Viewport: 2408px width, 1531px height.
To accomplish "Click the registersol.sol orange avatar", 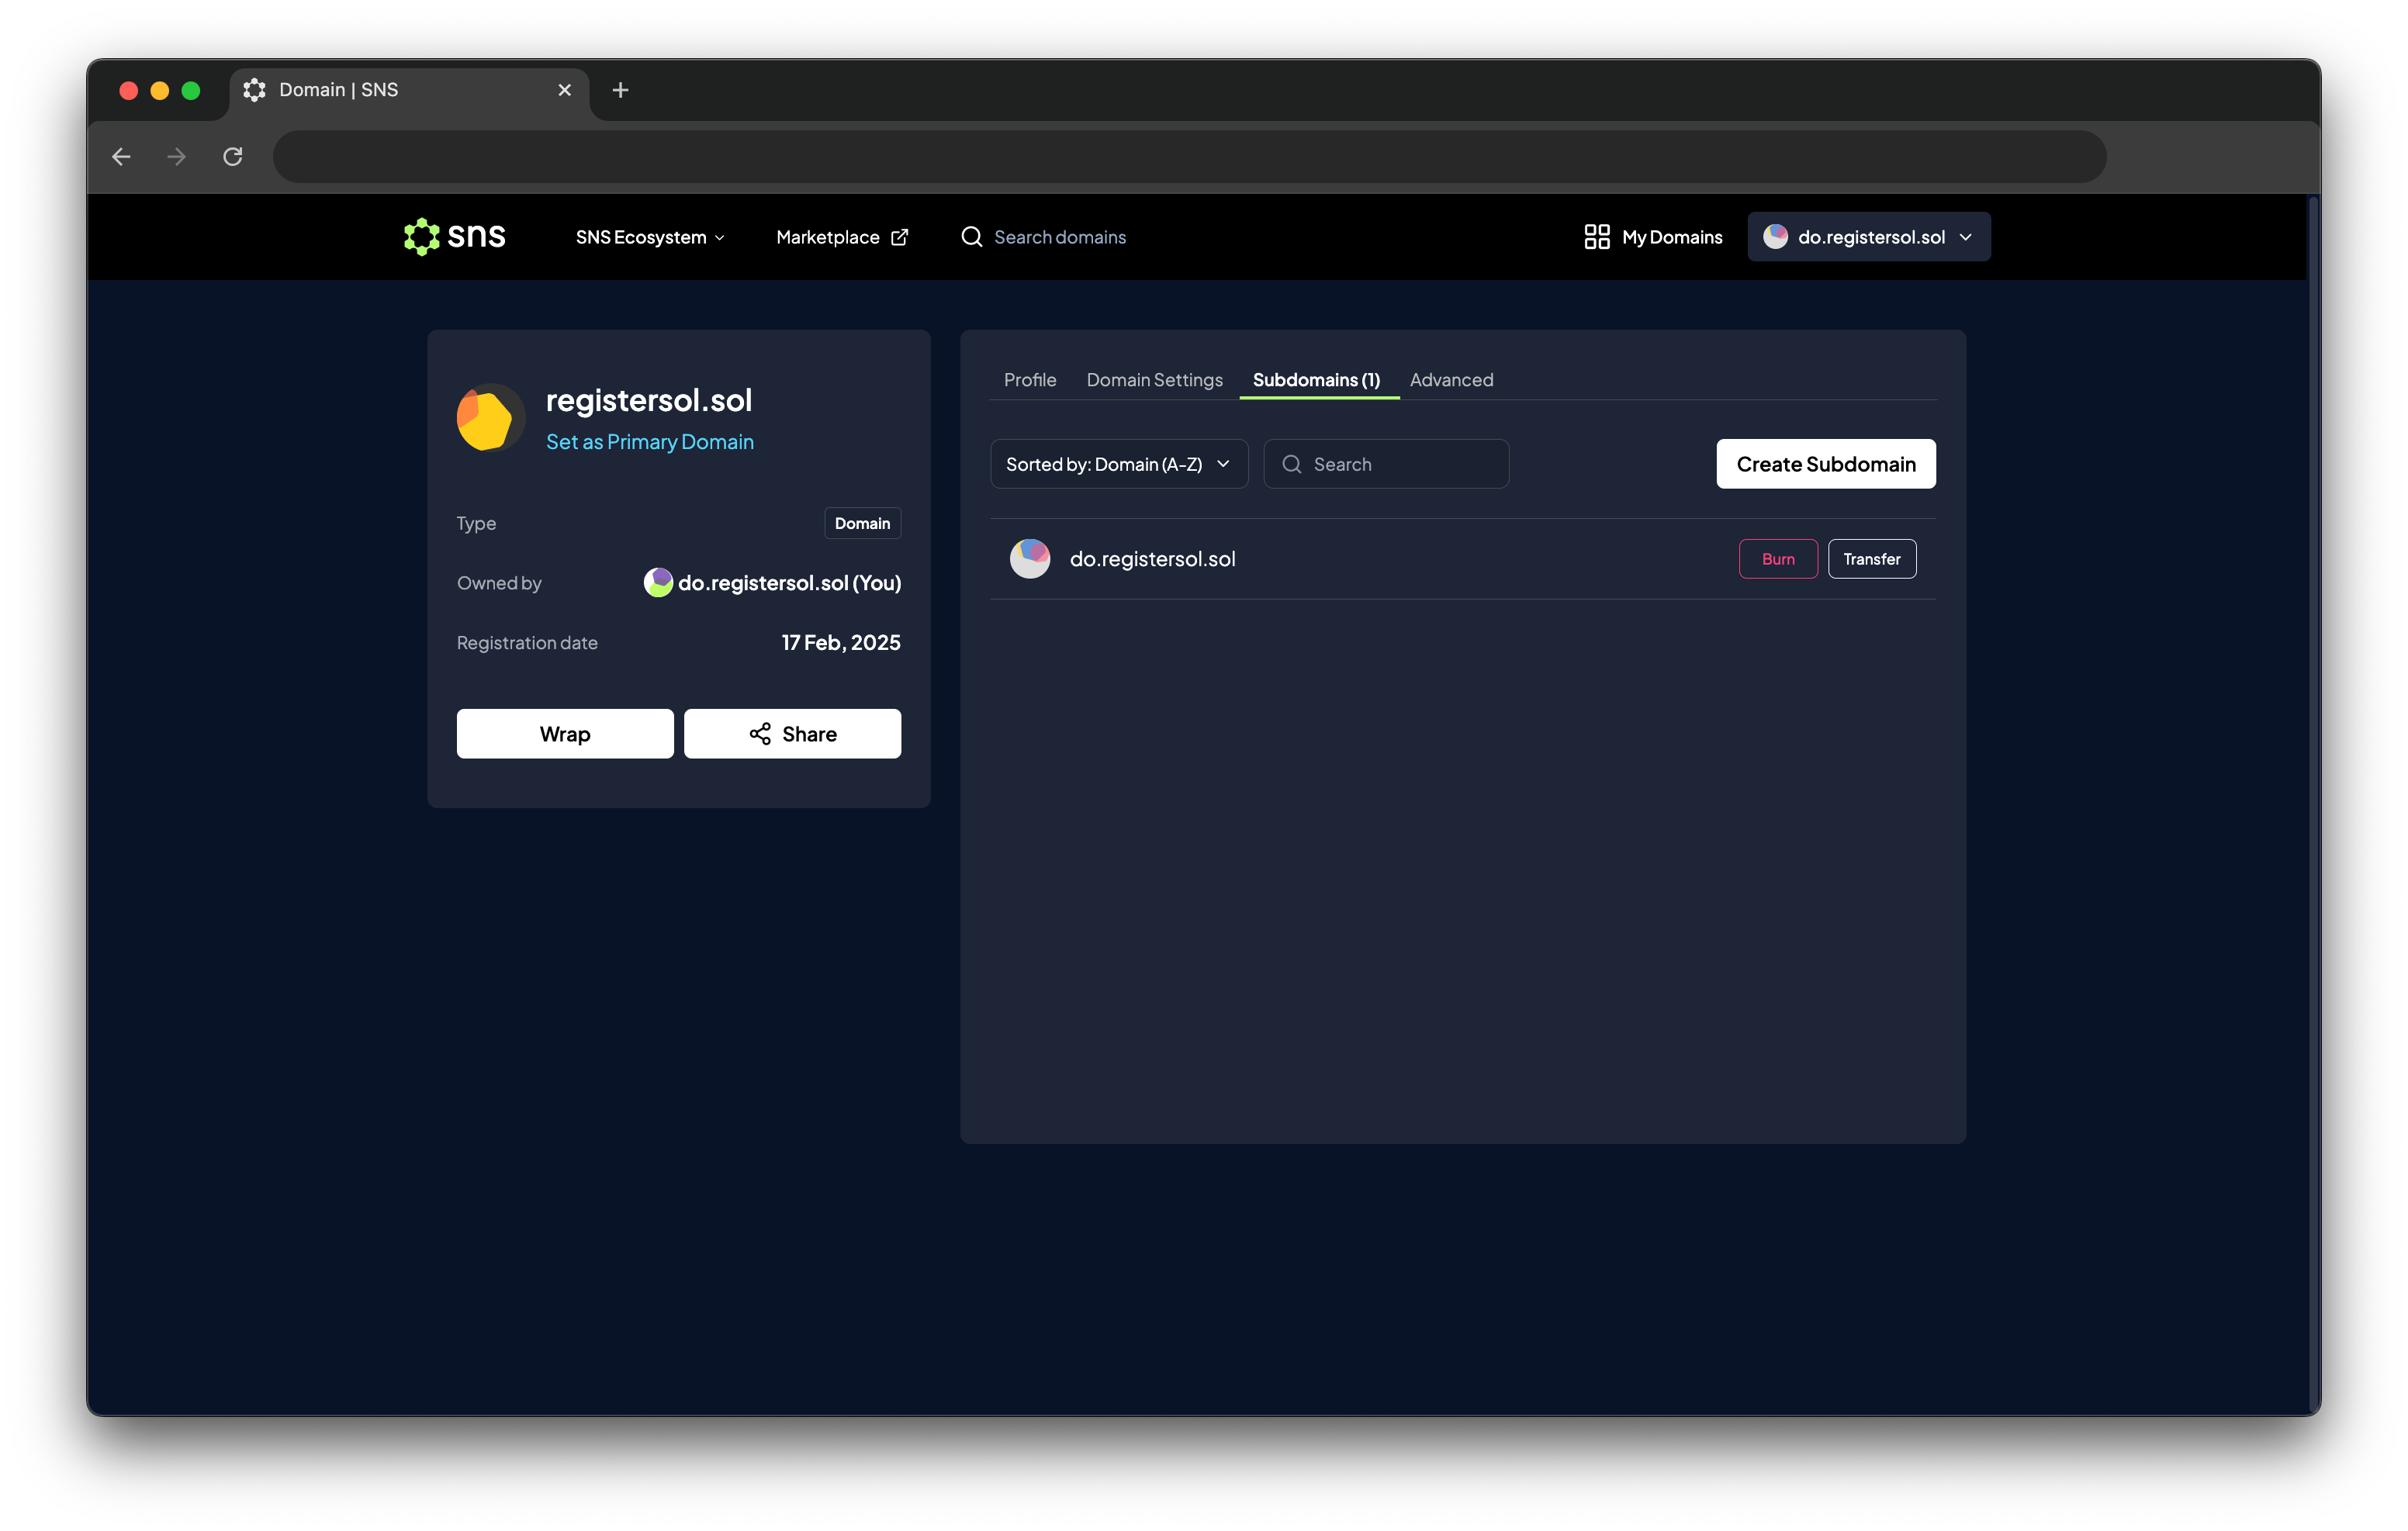I will click(x=490, y=418).
